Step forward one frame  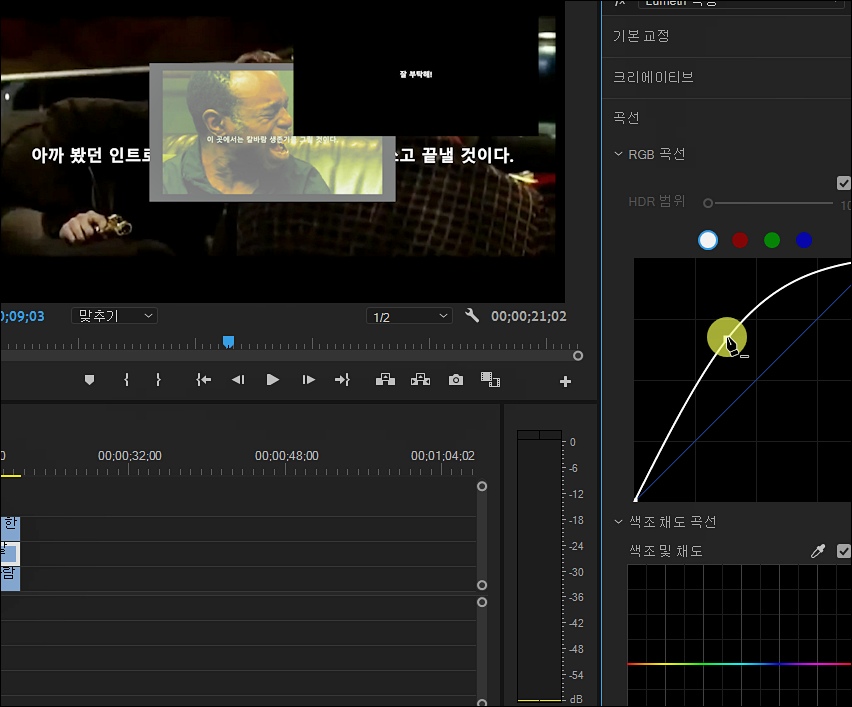pos(308,379)
